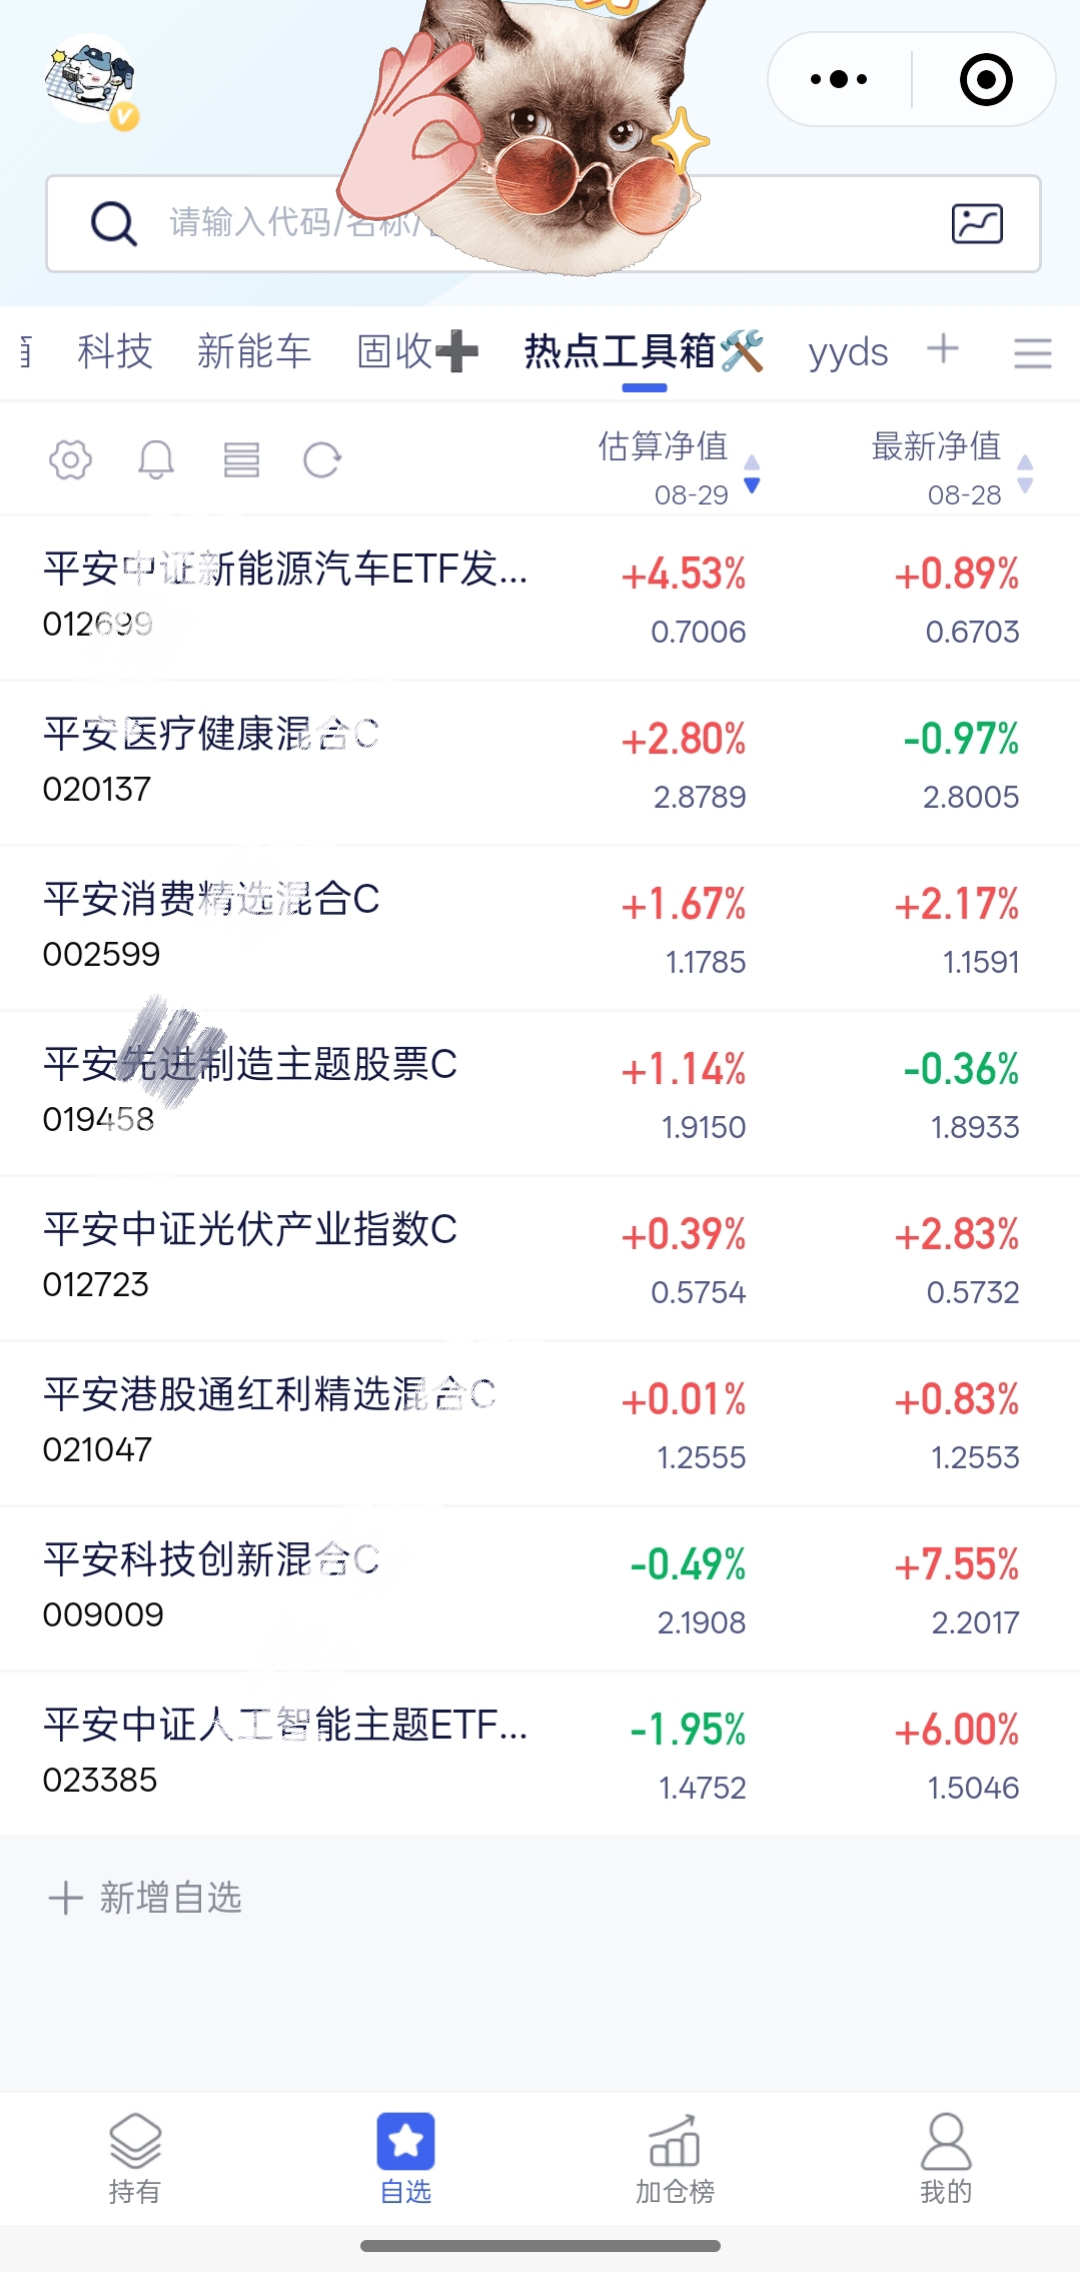Viewport: 1080px width, 2272px height.
Task: Refresh the fund list
Action: 322,460
